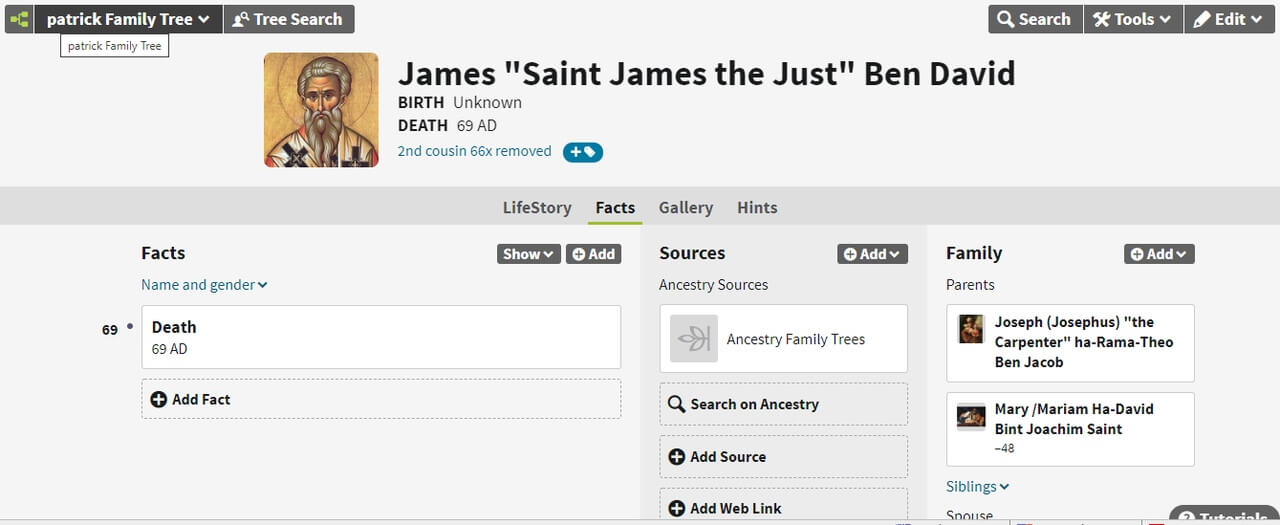Click the Saint James profile portrait
Viewport: 1280px width, 525px height.
click(x=321, y=110)
